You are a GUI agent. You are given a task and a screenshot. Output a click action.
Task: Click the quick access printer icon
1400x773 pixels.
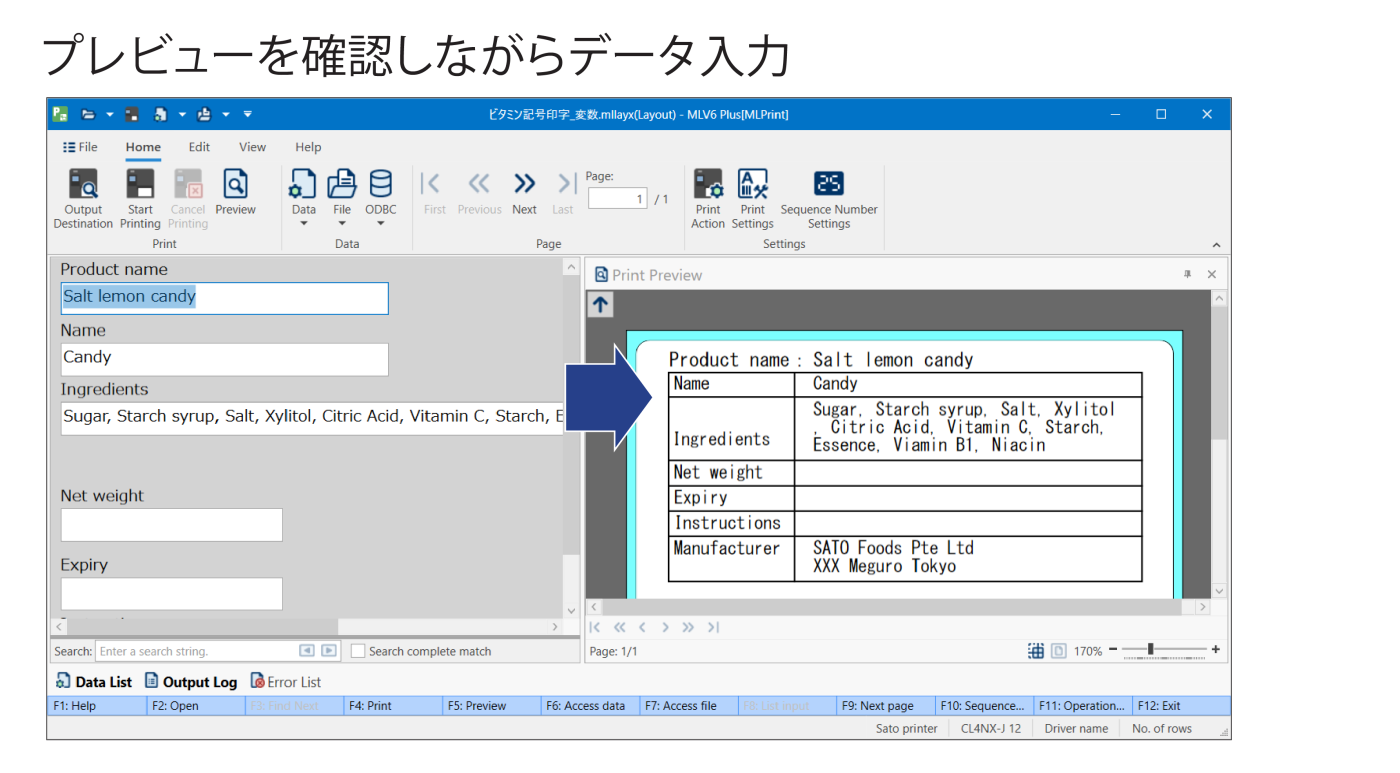click(132, 114)
